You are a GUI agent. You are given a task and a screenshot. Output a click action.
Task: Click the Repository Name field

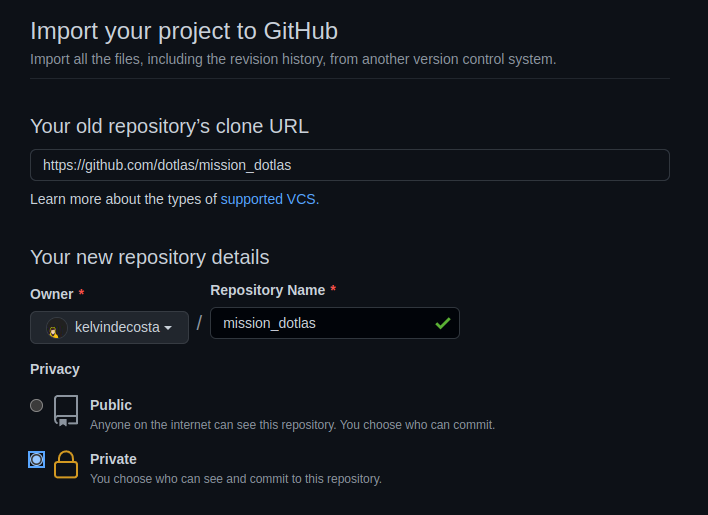tap(335, 323)
